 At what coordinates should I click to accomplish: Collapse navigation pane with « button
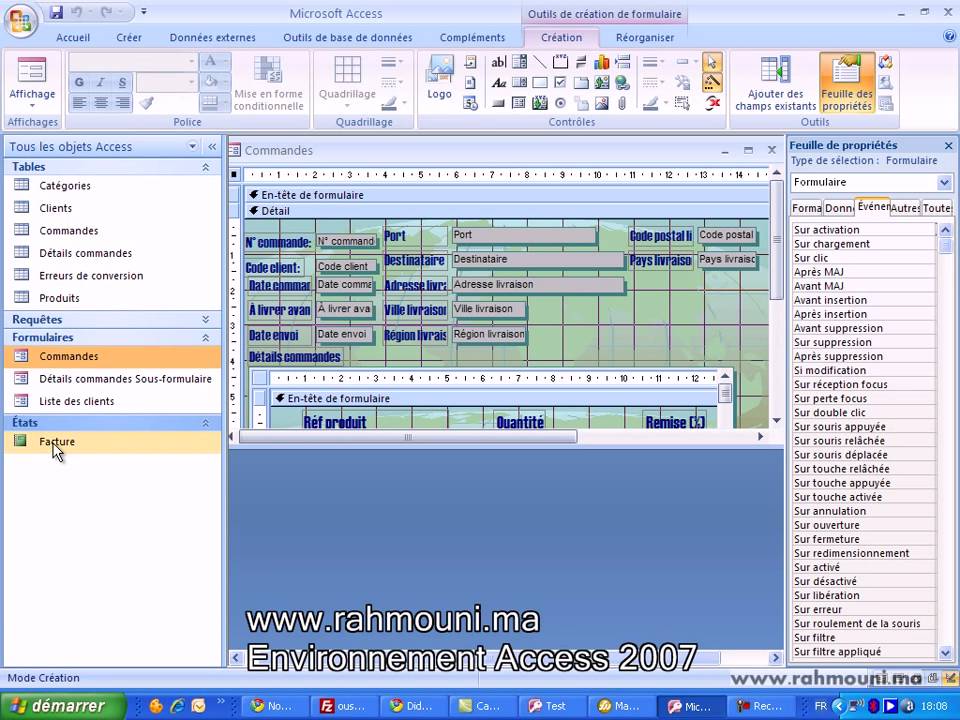click(x=212, y=146)
